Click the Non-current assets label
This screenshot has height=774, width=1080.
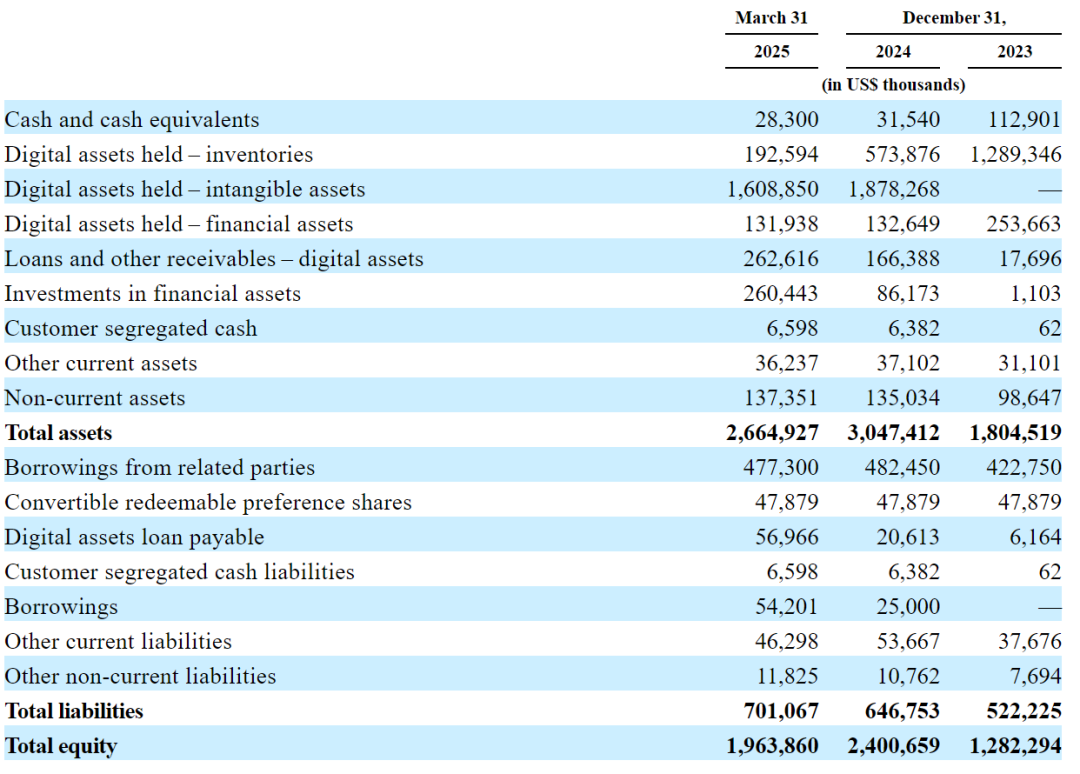[94, 398]
